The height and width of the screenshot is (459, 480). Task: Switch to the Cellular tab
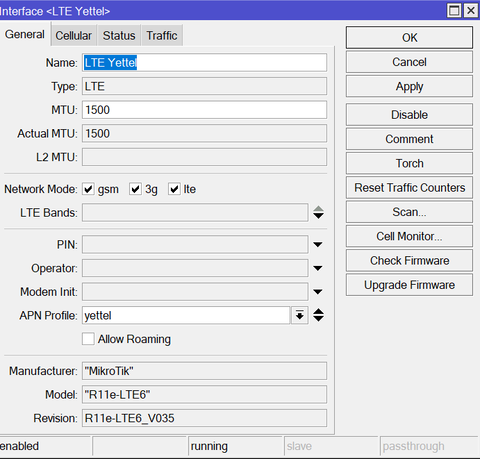click(73, 35)
